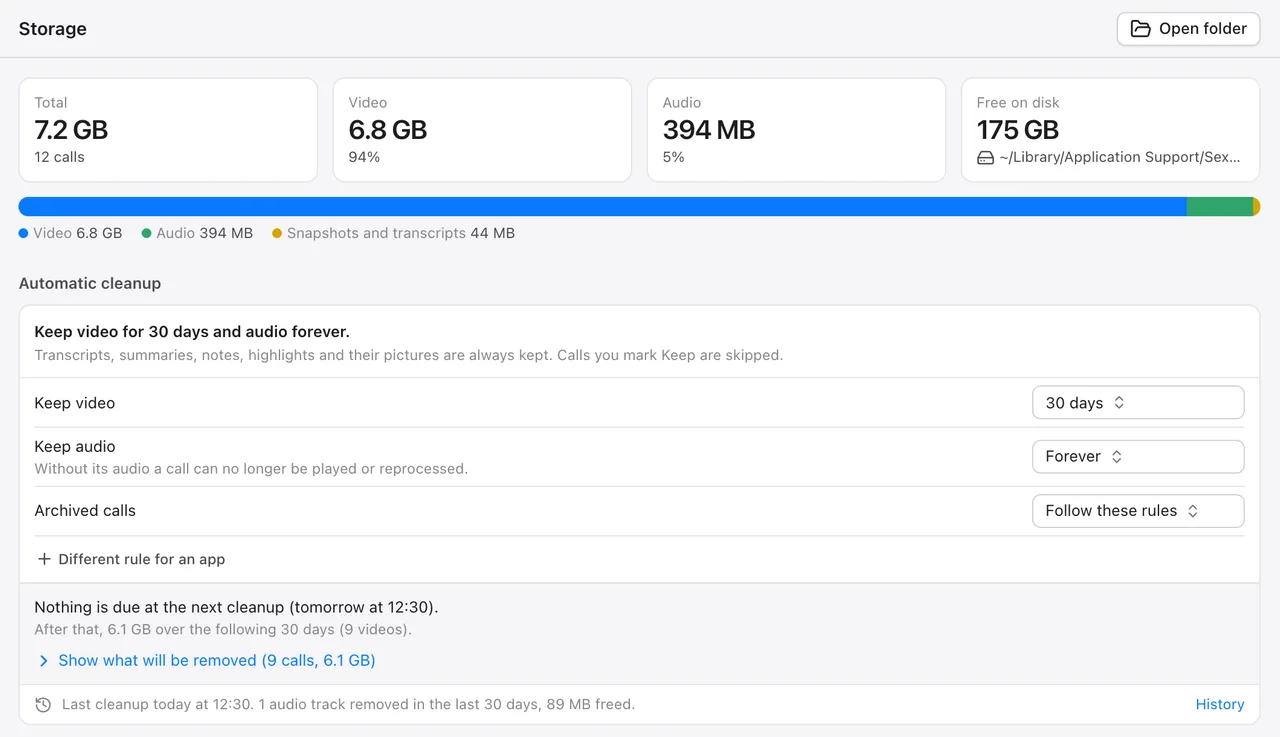The image size is (1280, 737).
Task: Open the Archived calls Follow these rules dropdown
Action: 1138,511
